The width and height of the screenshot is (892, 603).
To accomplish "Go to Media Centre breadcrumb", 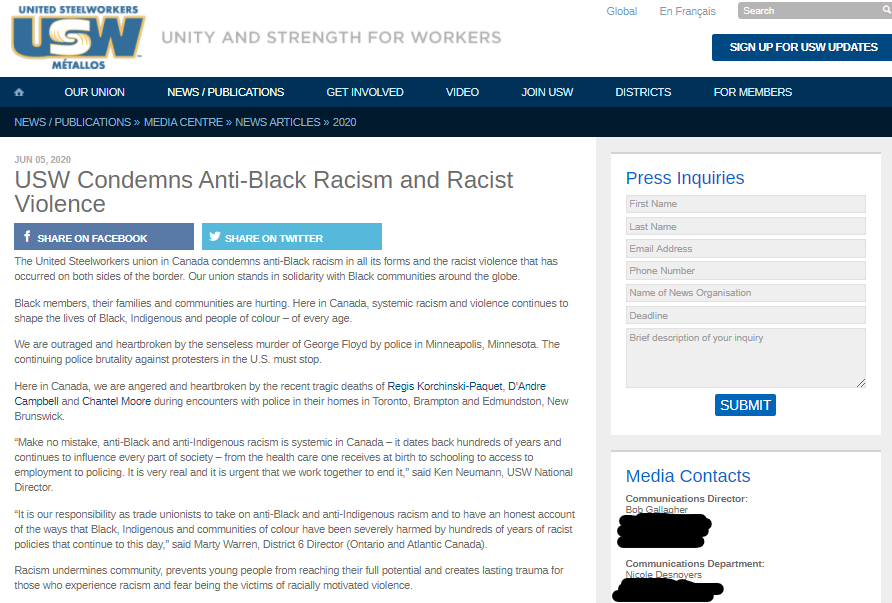I will point(183,122).
